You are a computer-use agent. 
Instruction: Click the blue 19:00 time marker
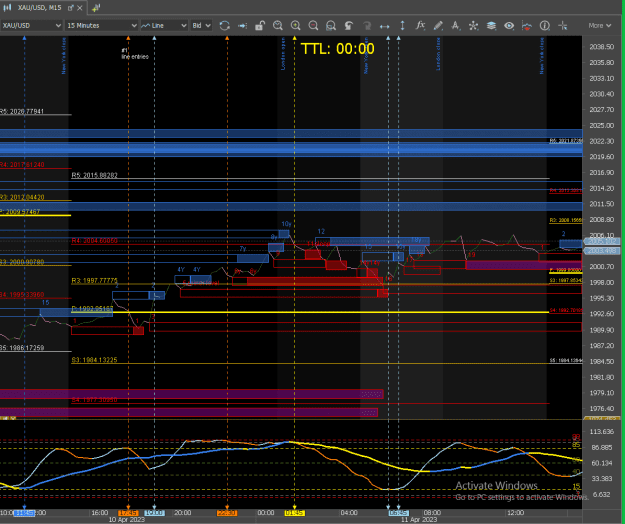(x=154, y=513)
